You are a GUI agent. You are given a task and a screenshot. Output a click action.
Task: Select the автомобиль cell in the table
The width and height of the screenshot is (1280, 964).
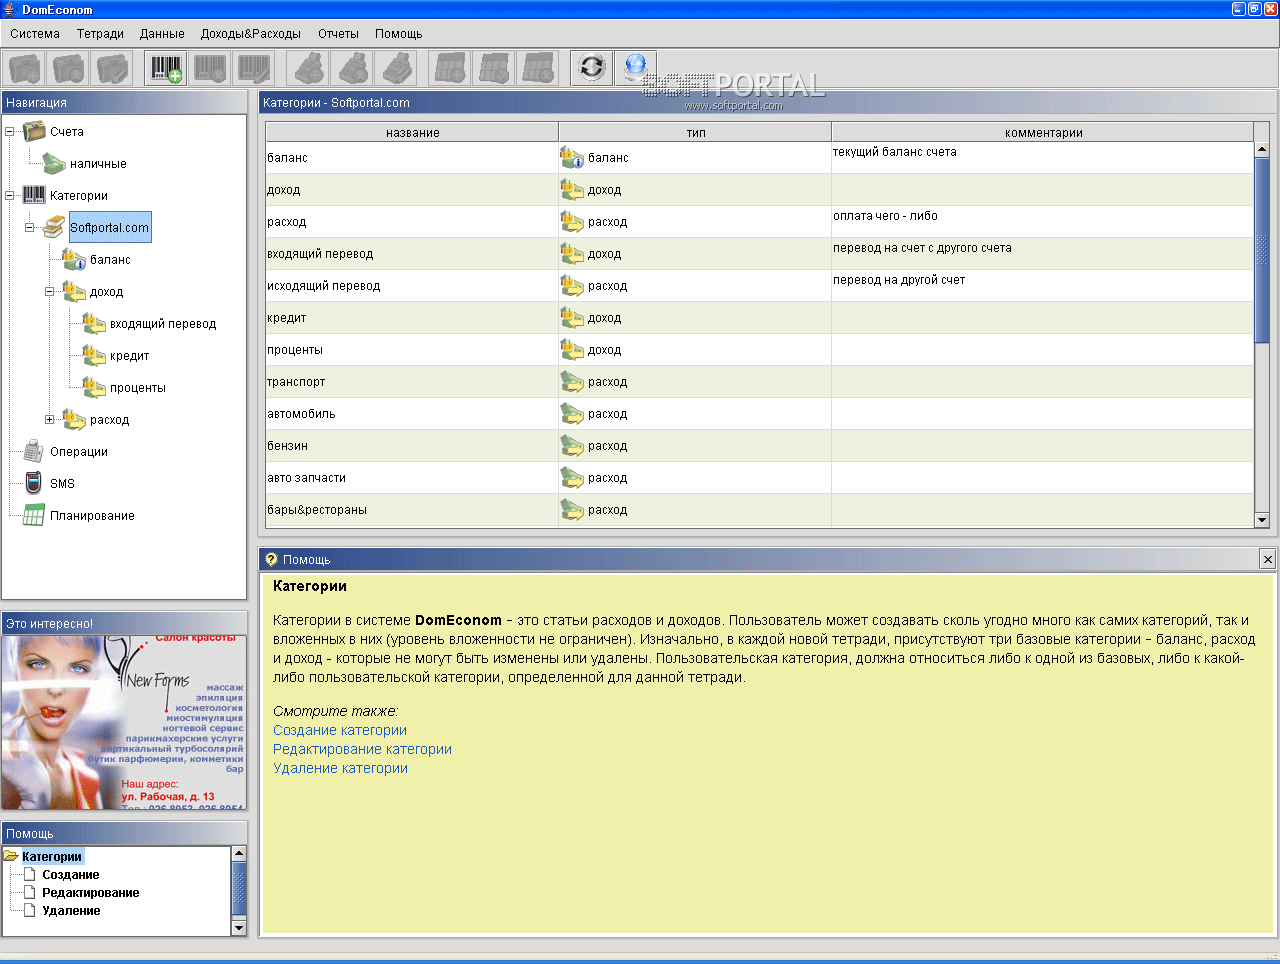click(412, 414)
